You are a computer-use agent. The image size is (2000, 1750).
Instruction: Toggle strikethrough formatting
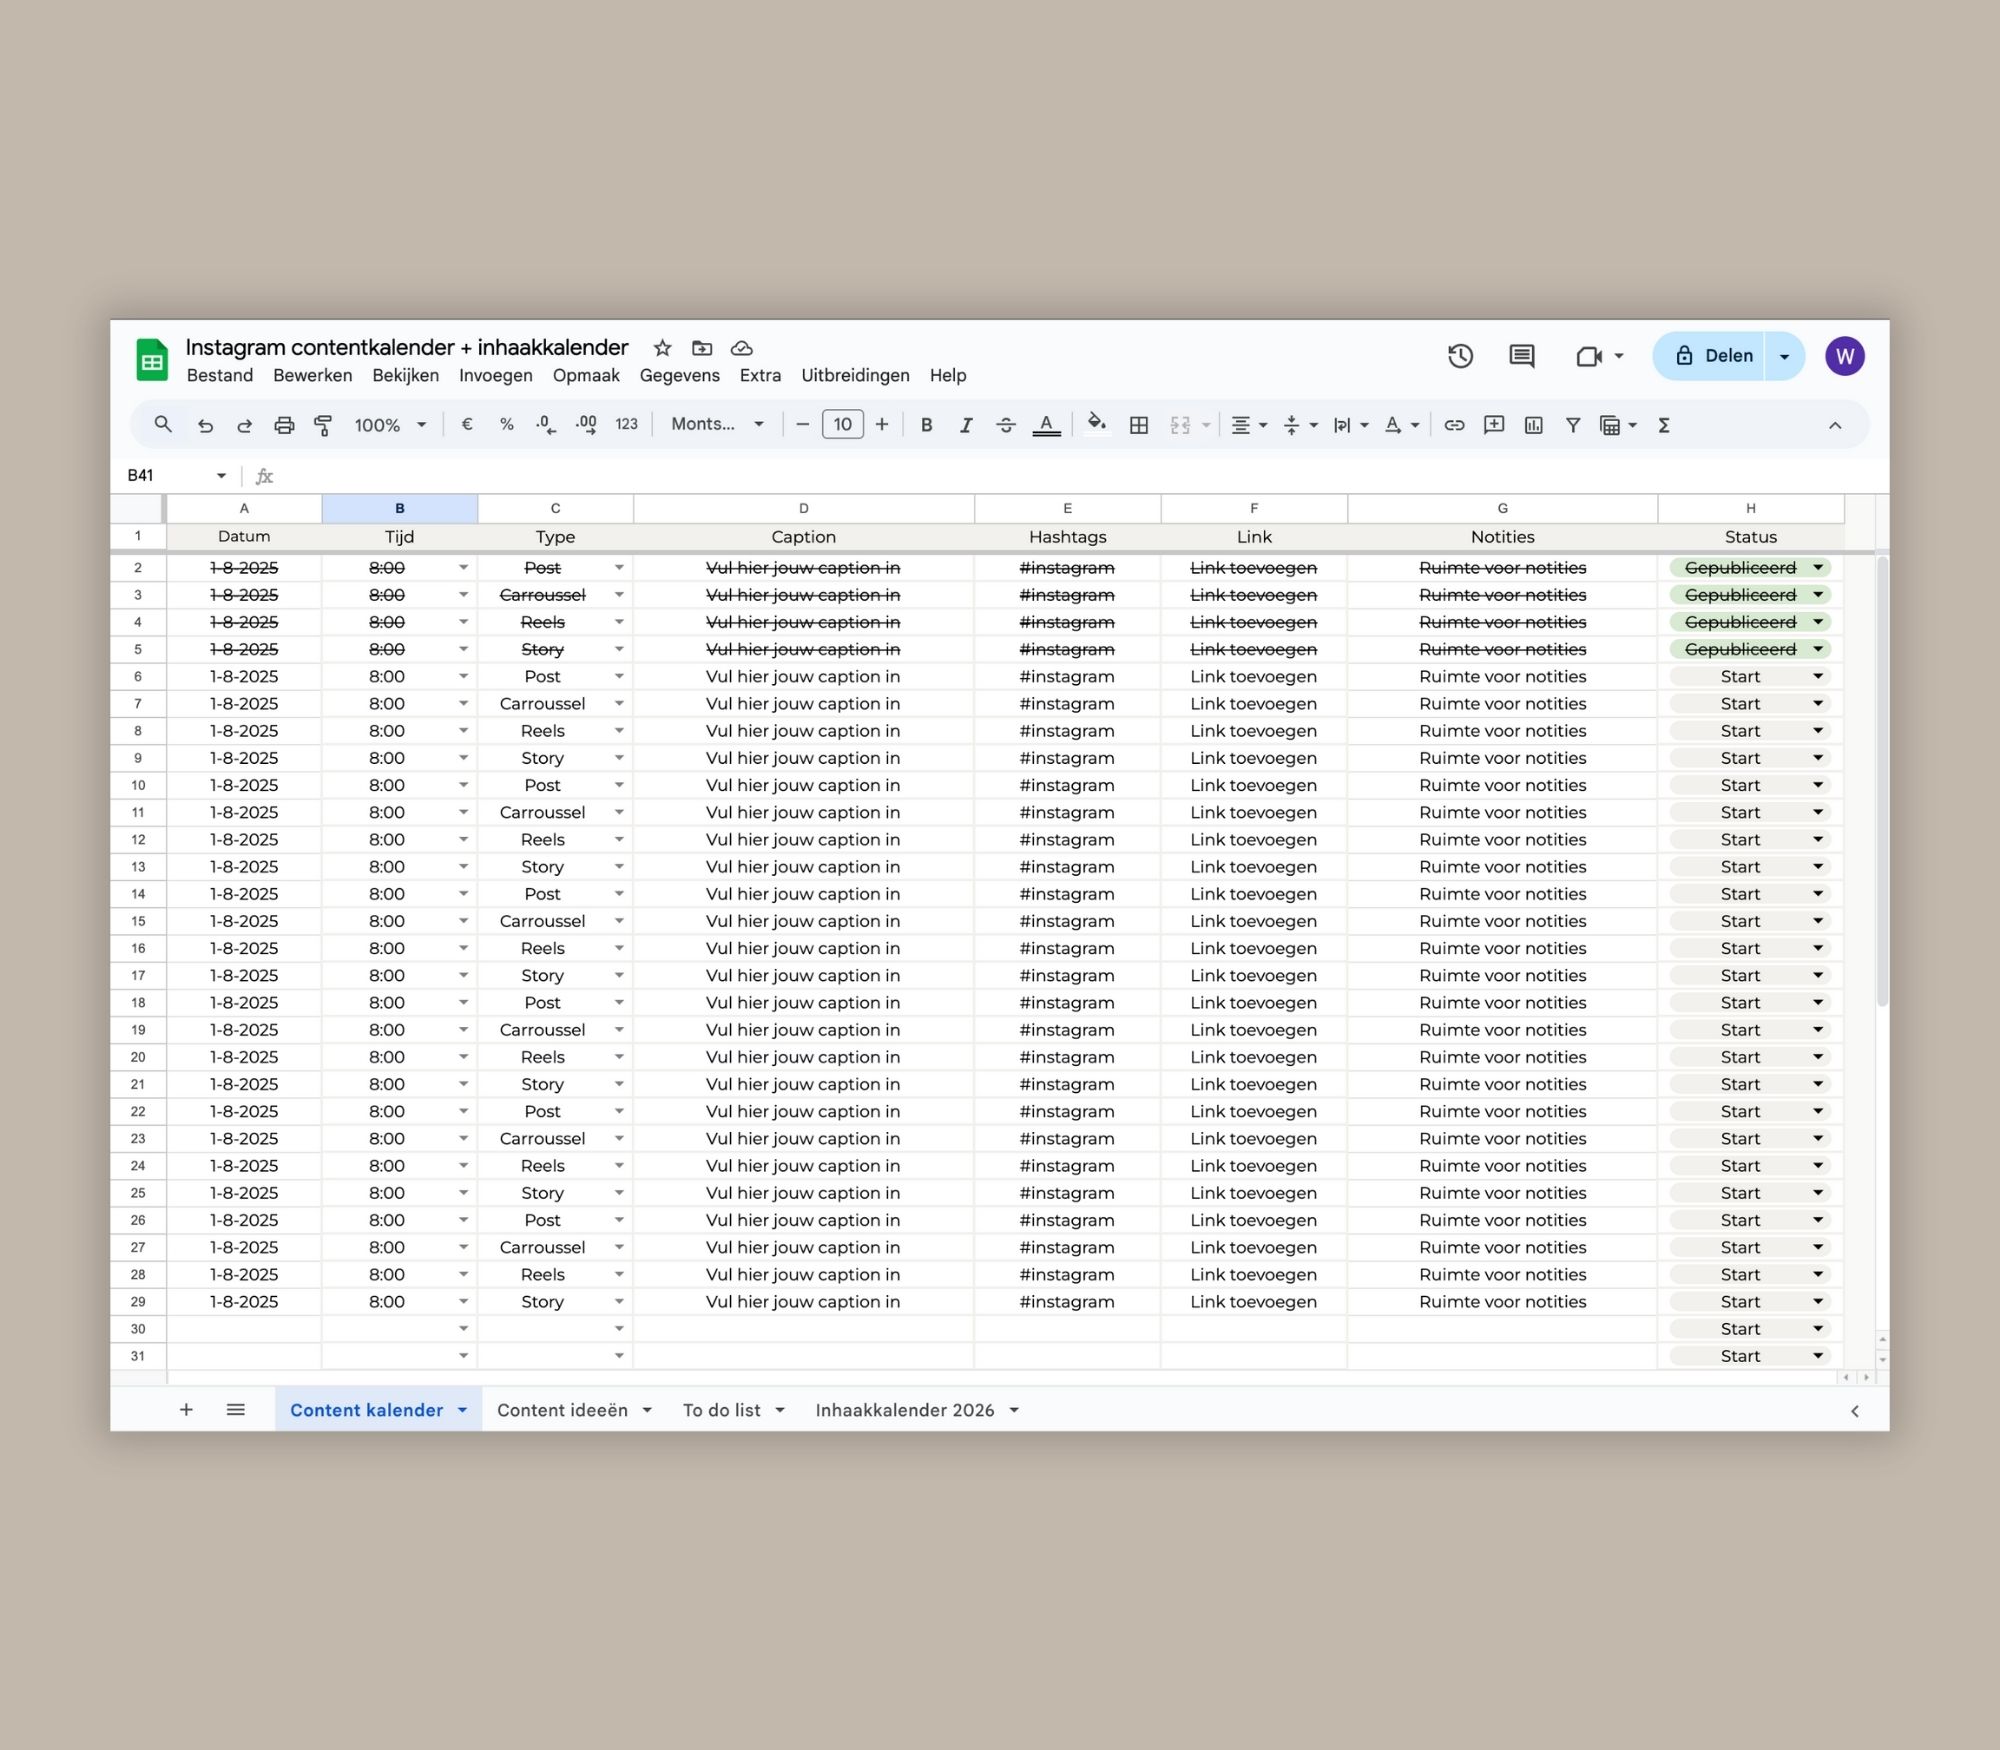click(1006, 425)
